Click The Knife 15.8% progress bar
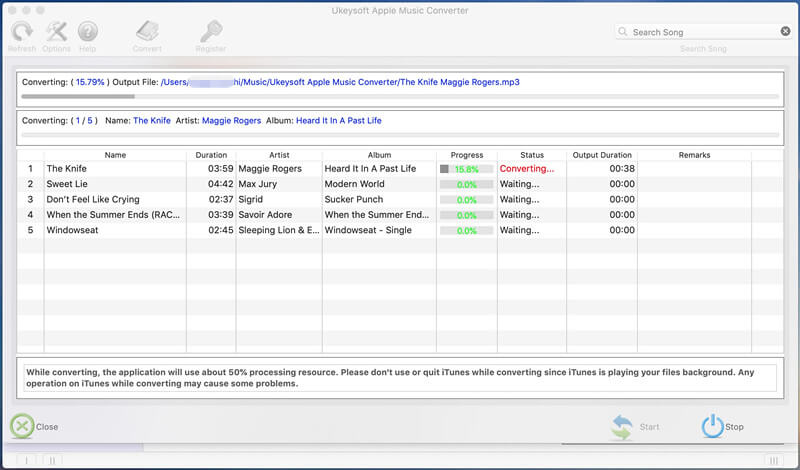Screen dimensions: 800x470 pos(466,169)
